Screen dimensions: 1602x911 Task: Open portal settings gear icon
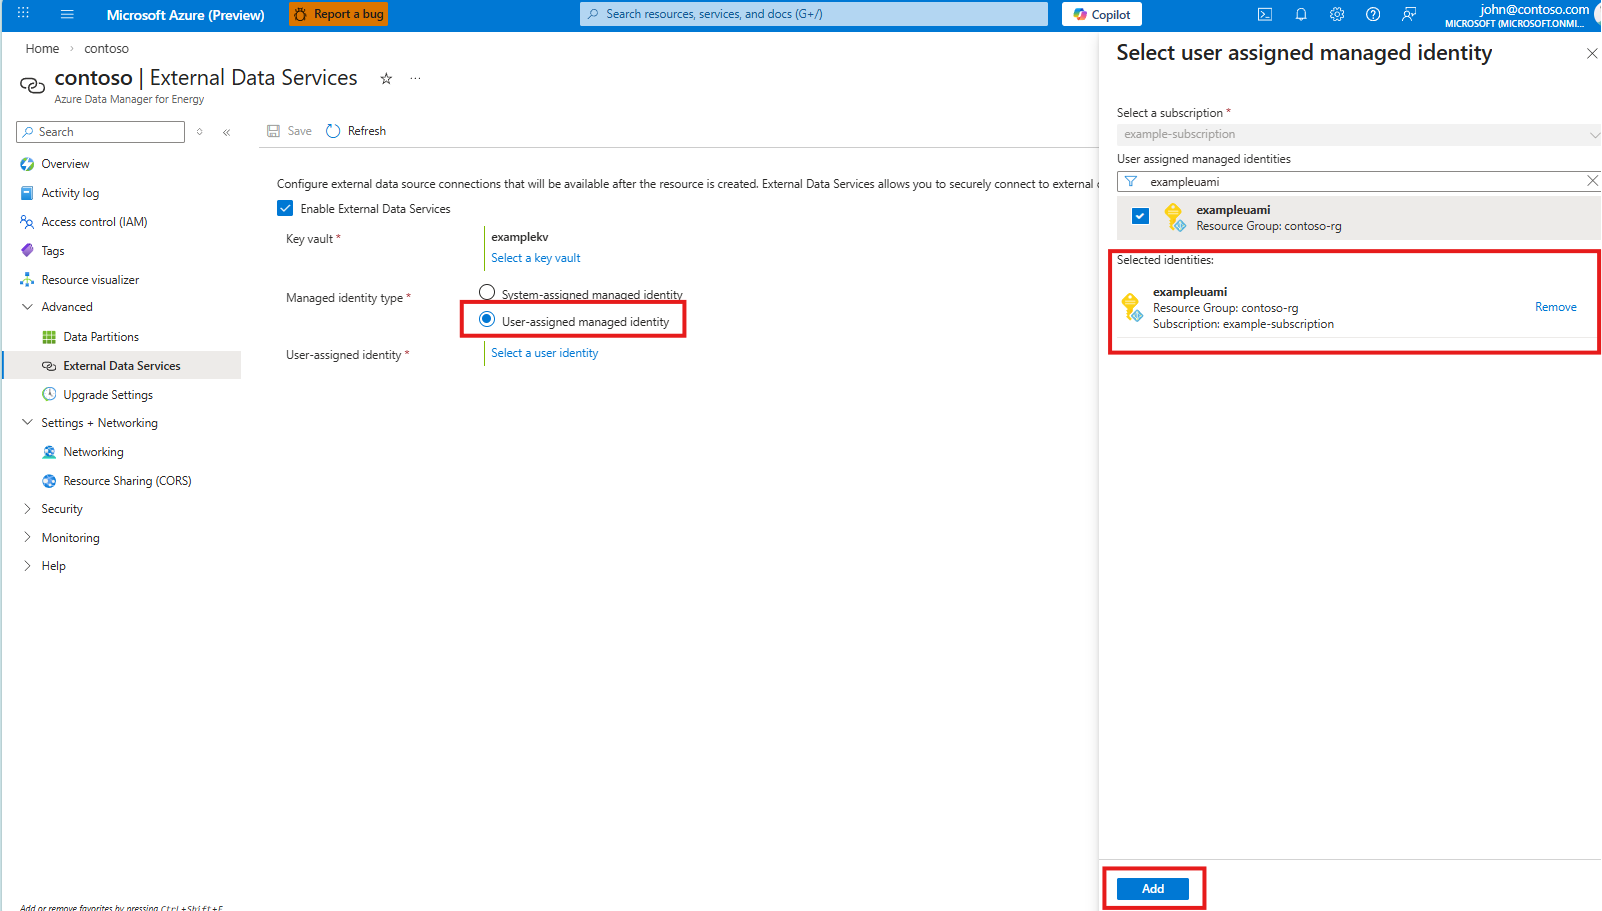click(1337, 14)
